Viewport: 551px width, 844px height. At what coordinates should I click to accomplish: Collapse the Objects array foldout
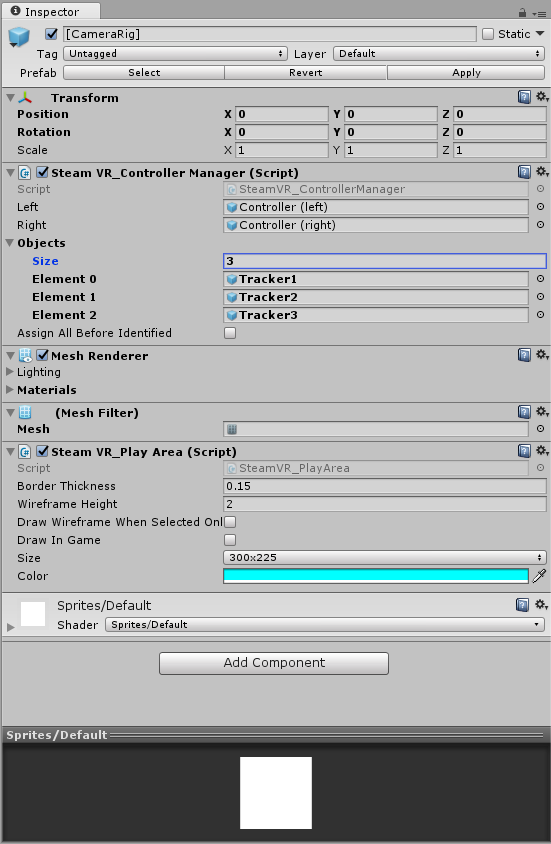[10, 243]
